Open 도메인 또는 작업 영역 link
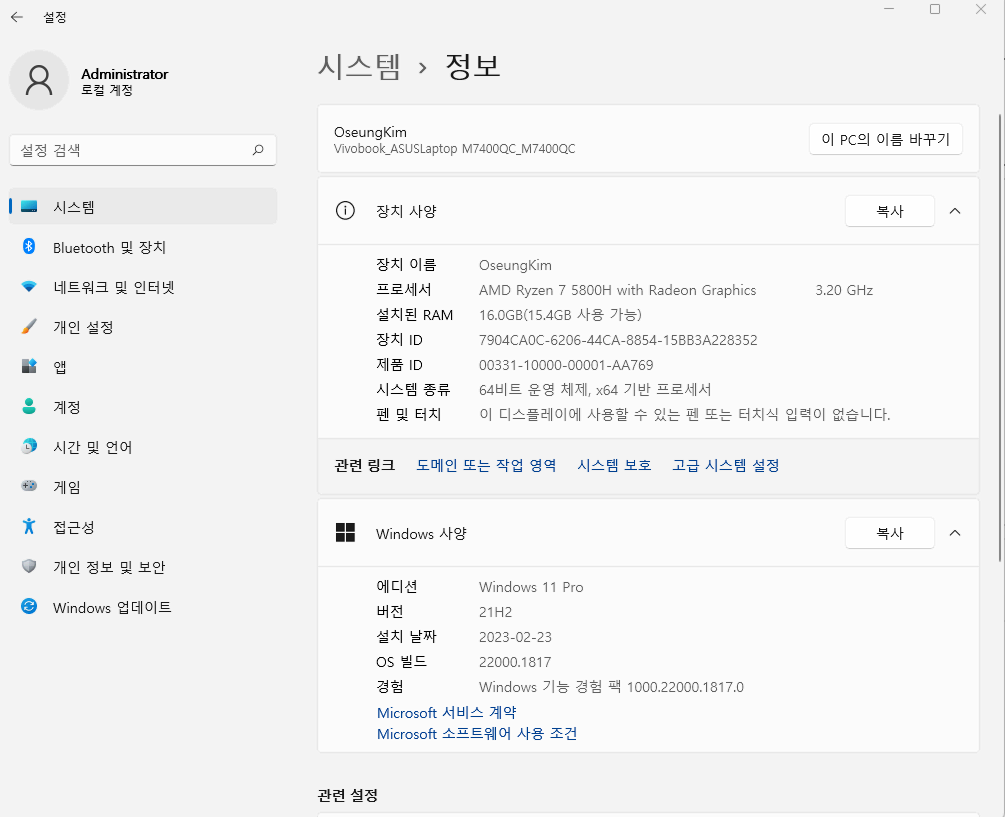 (486, 465)
